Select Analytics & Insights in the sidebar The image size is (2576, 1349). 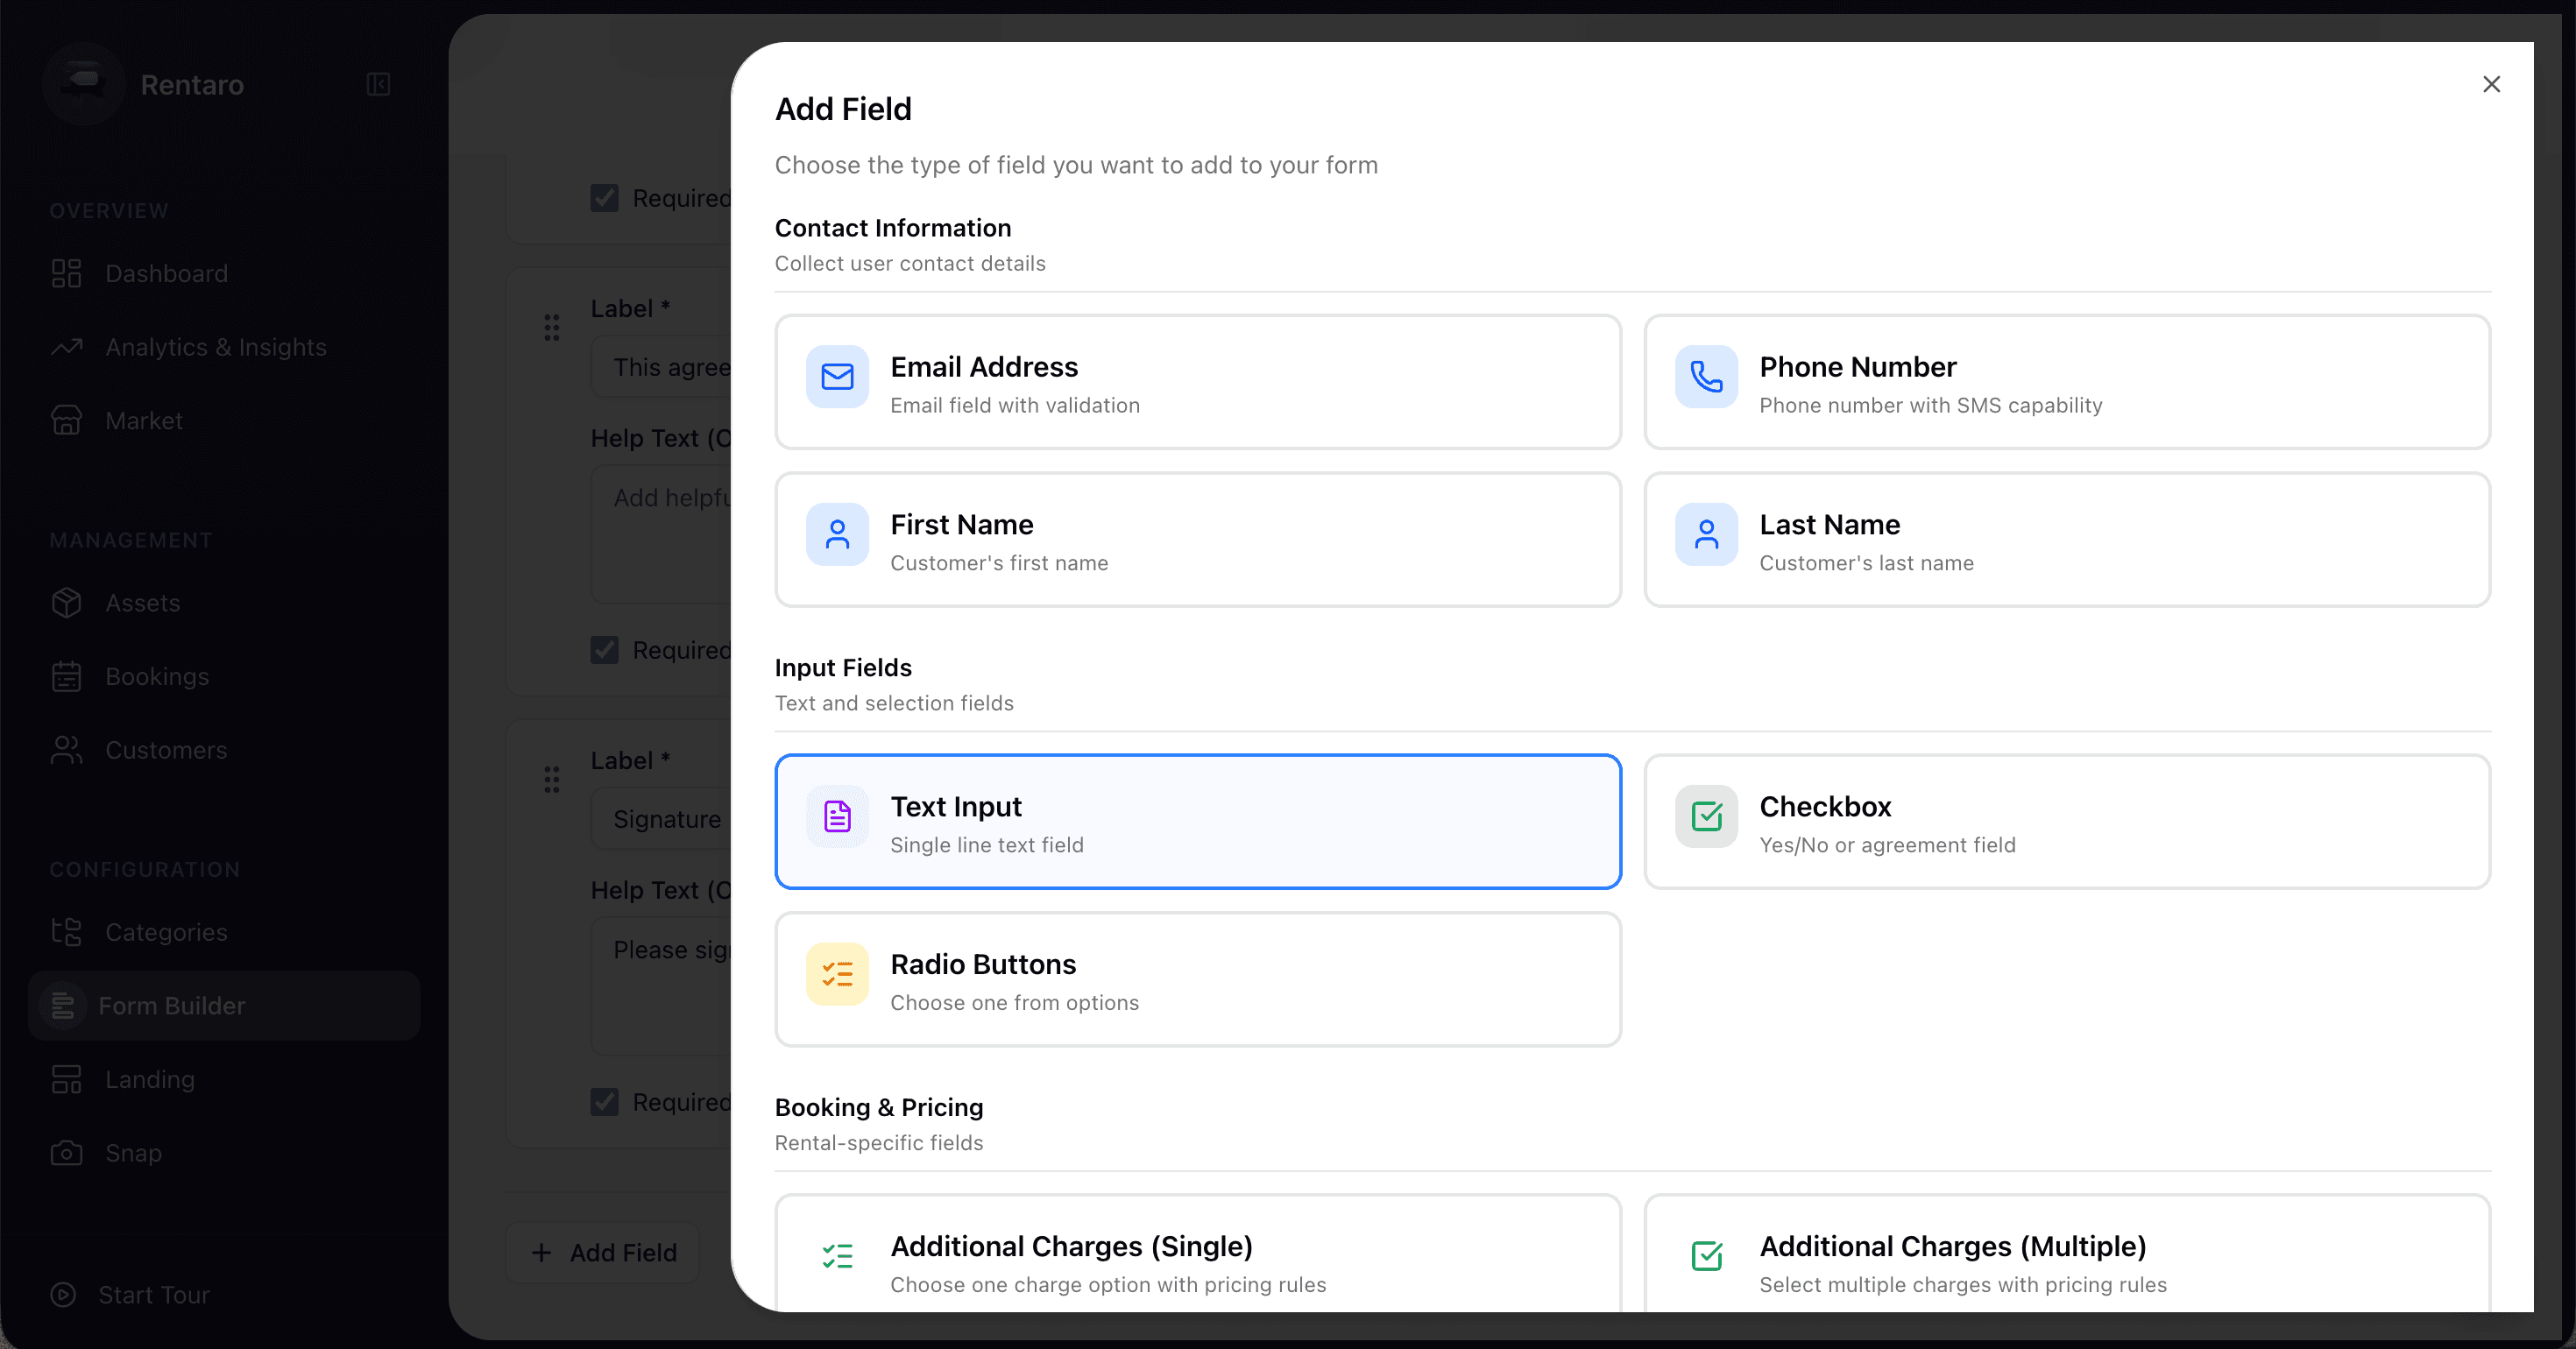(216, 347)
